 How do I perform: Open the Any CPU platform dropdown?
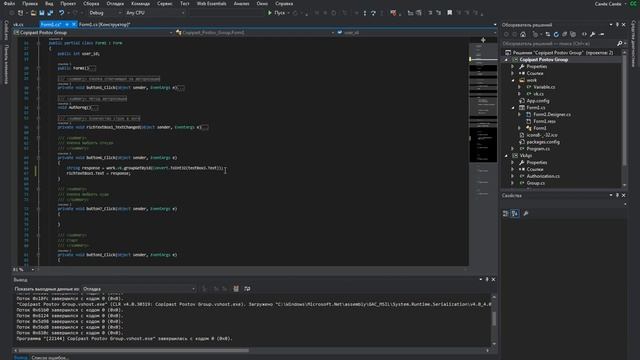point(155,13)
